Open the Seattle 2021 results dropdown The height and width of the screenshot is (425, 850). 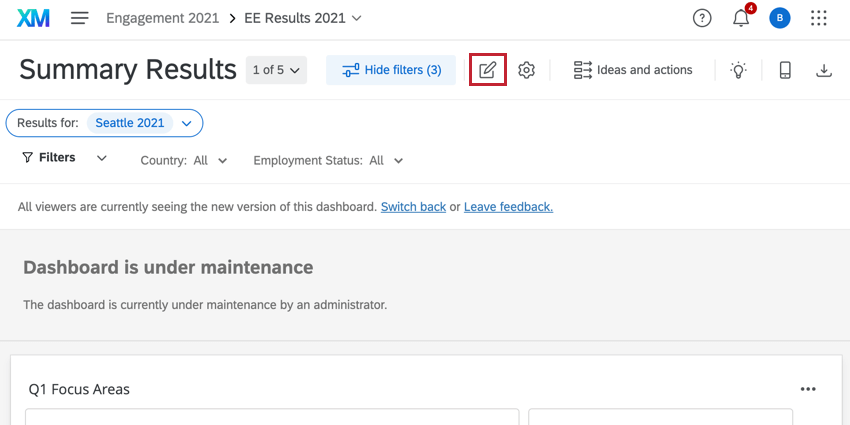coord(186,123)
